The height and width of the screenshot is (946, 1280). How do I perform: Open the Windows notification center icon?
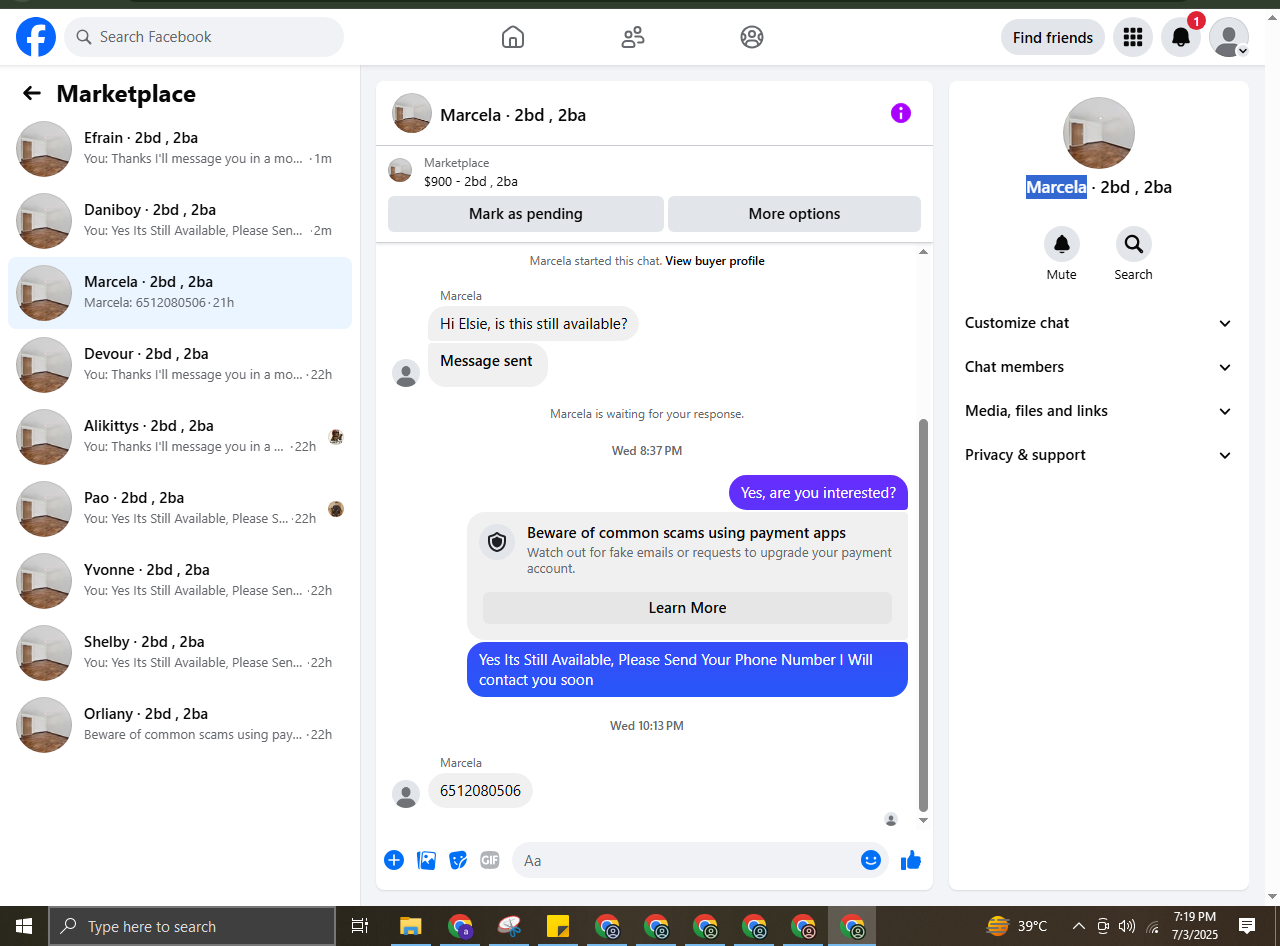tap(1247, 926)
